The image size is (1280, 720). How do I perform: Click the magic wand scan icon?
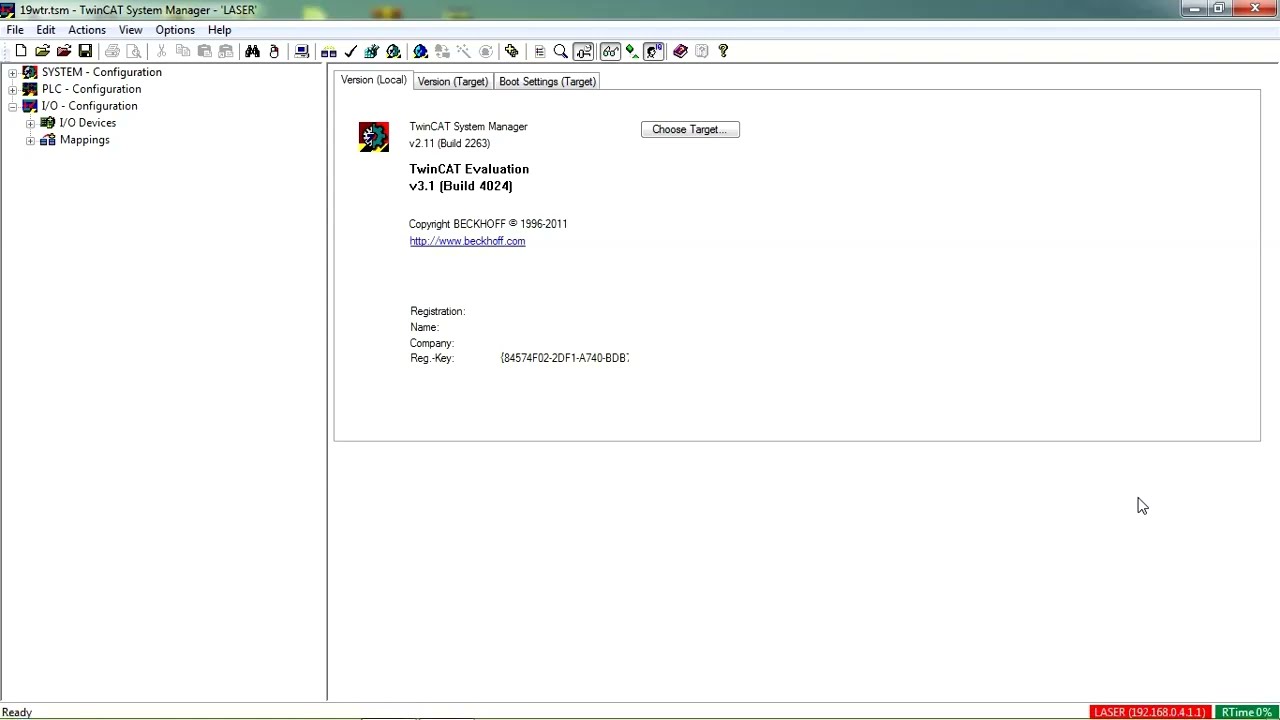coord(464,51)
